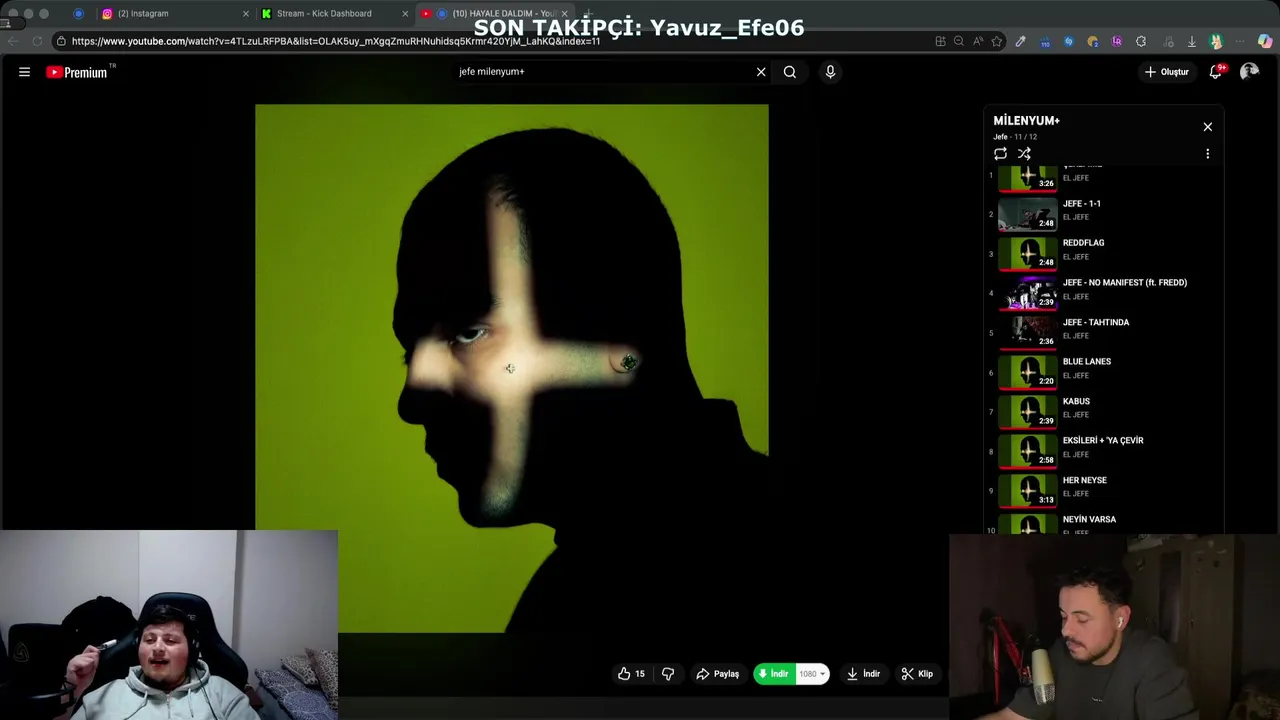
Task: Toggle playlist shuffle
Action: (x=1024, y=154)
